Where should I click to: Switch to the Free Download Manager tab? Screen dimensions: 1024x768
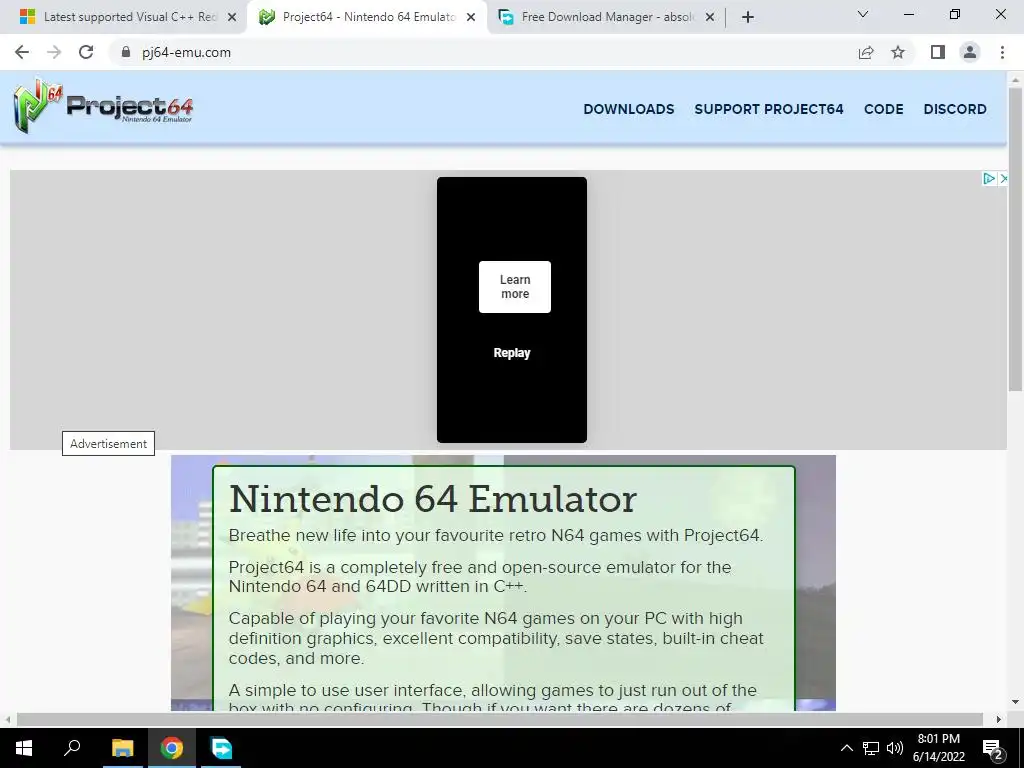607,17
